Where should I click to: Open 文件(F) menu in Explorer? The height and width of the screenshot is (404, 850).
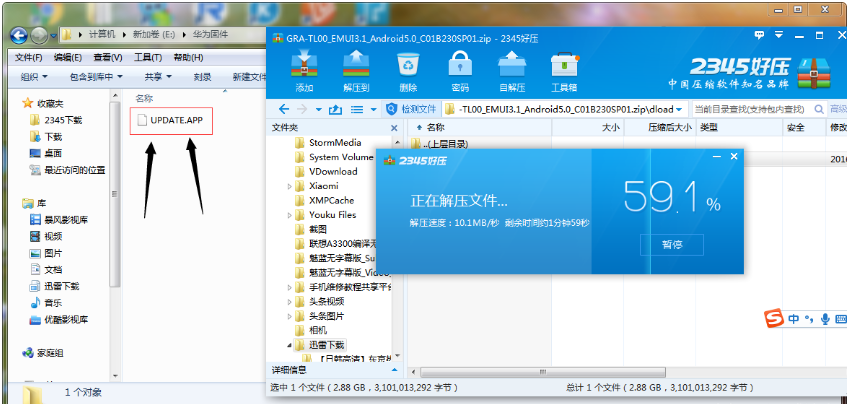(x=29, y=57)
